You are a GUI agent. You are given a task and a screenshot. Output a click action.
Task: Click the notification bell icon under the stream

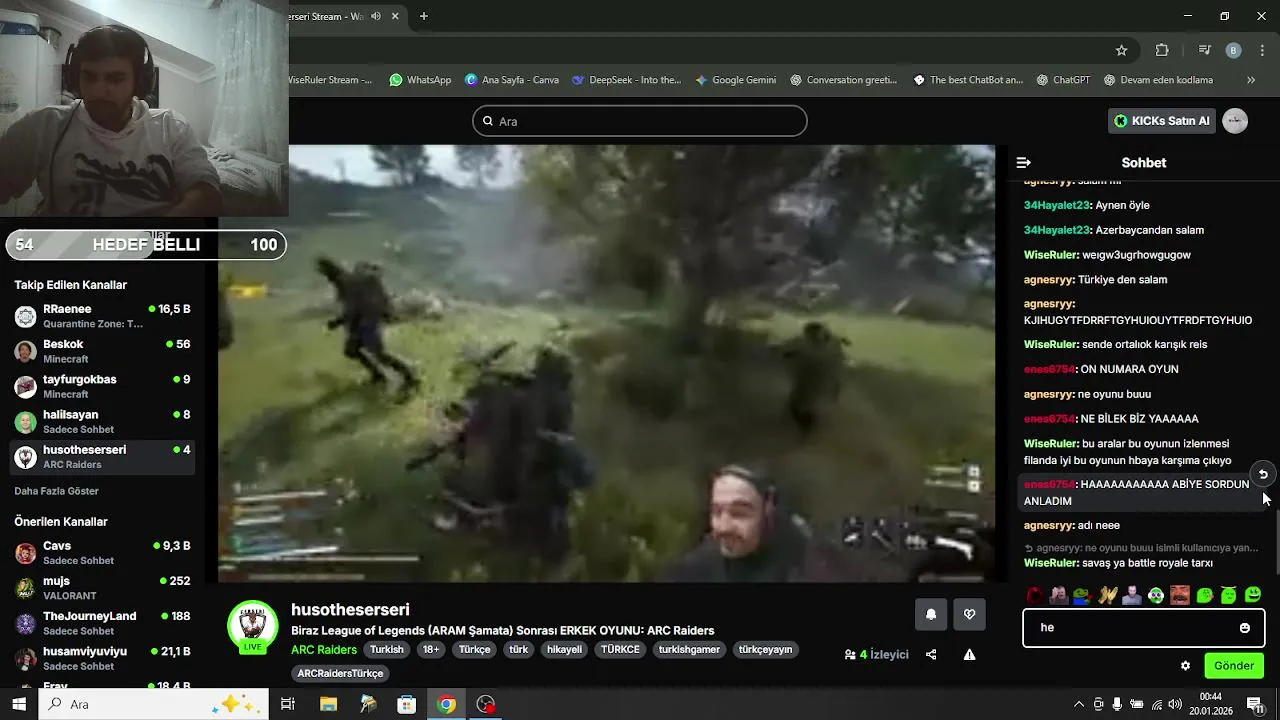coord(931,615)
